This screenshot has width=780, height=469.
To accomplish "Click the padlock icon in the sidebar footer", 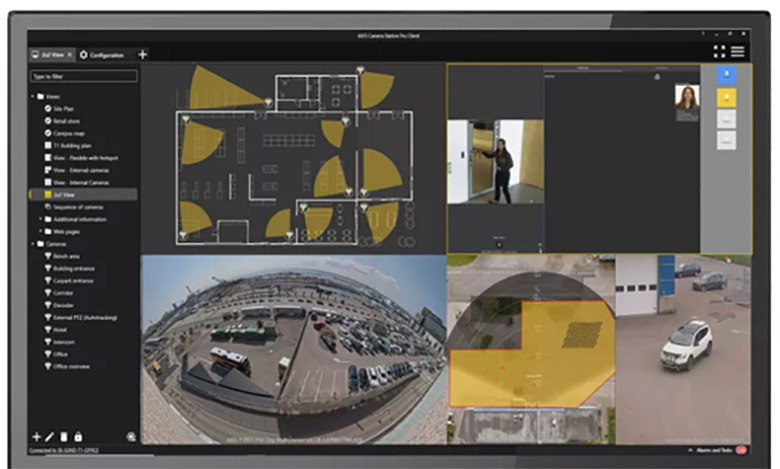I will (78, 437).
